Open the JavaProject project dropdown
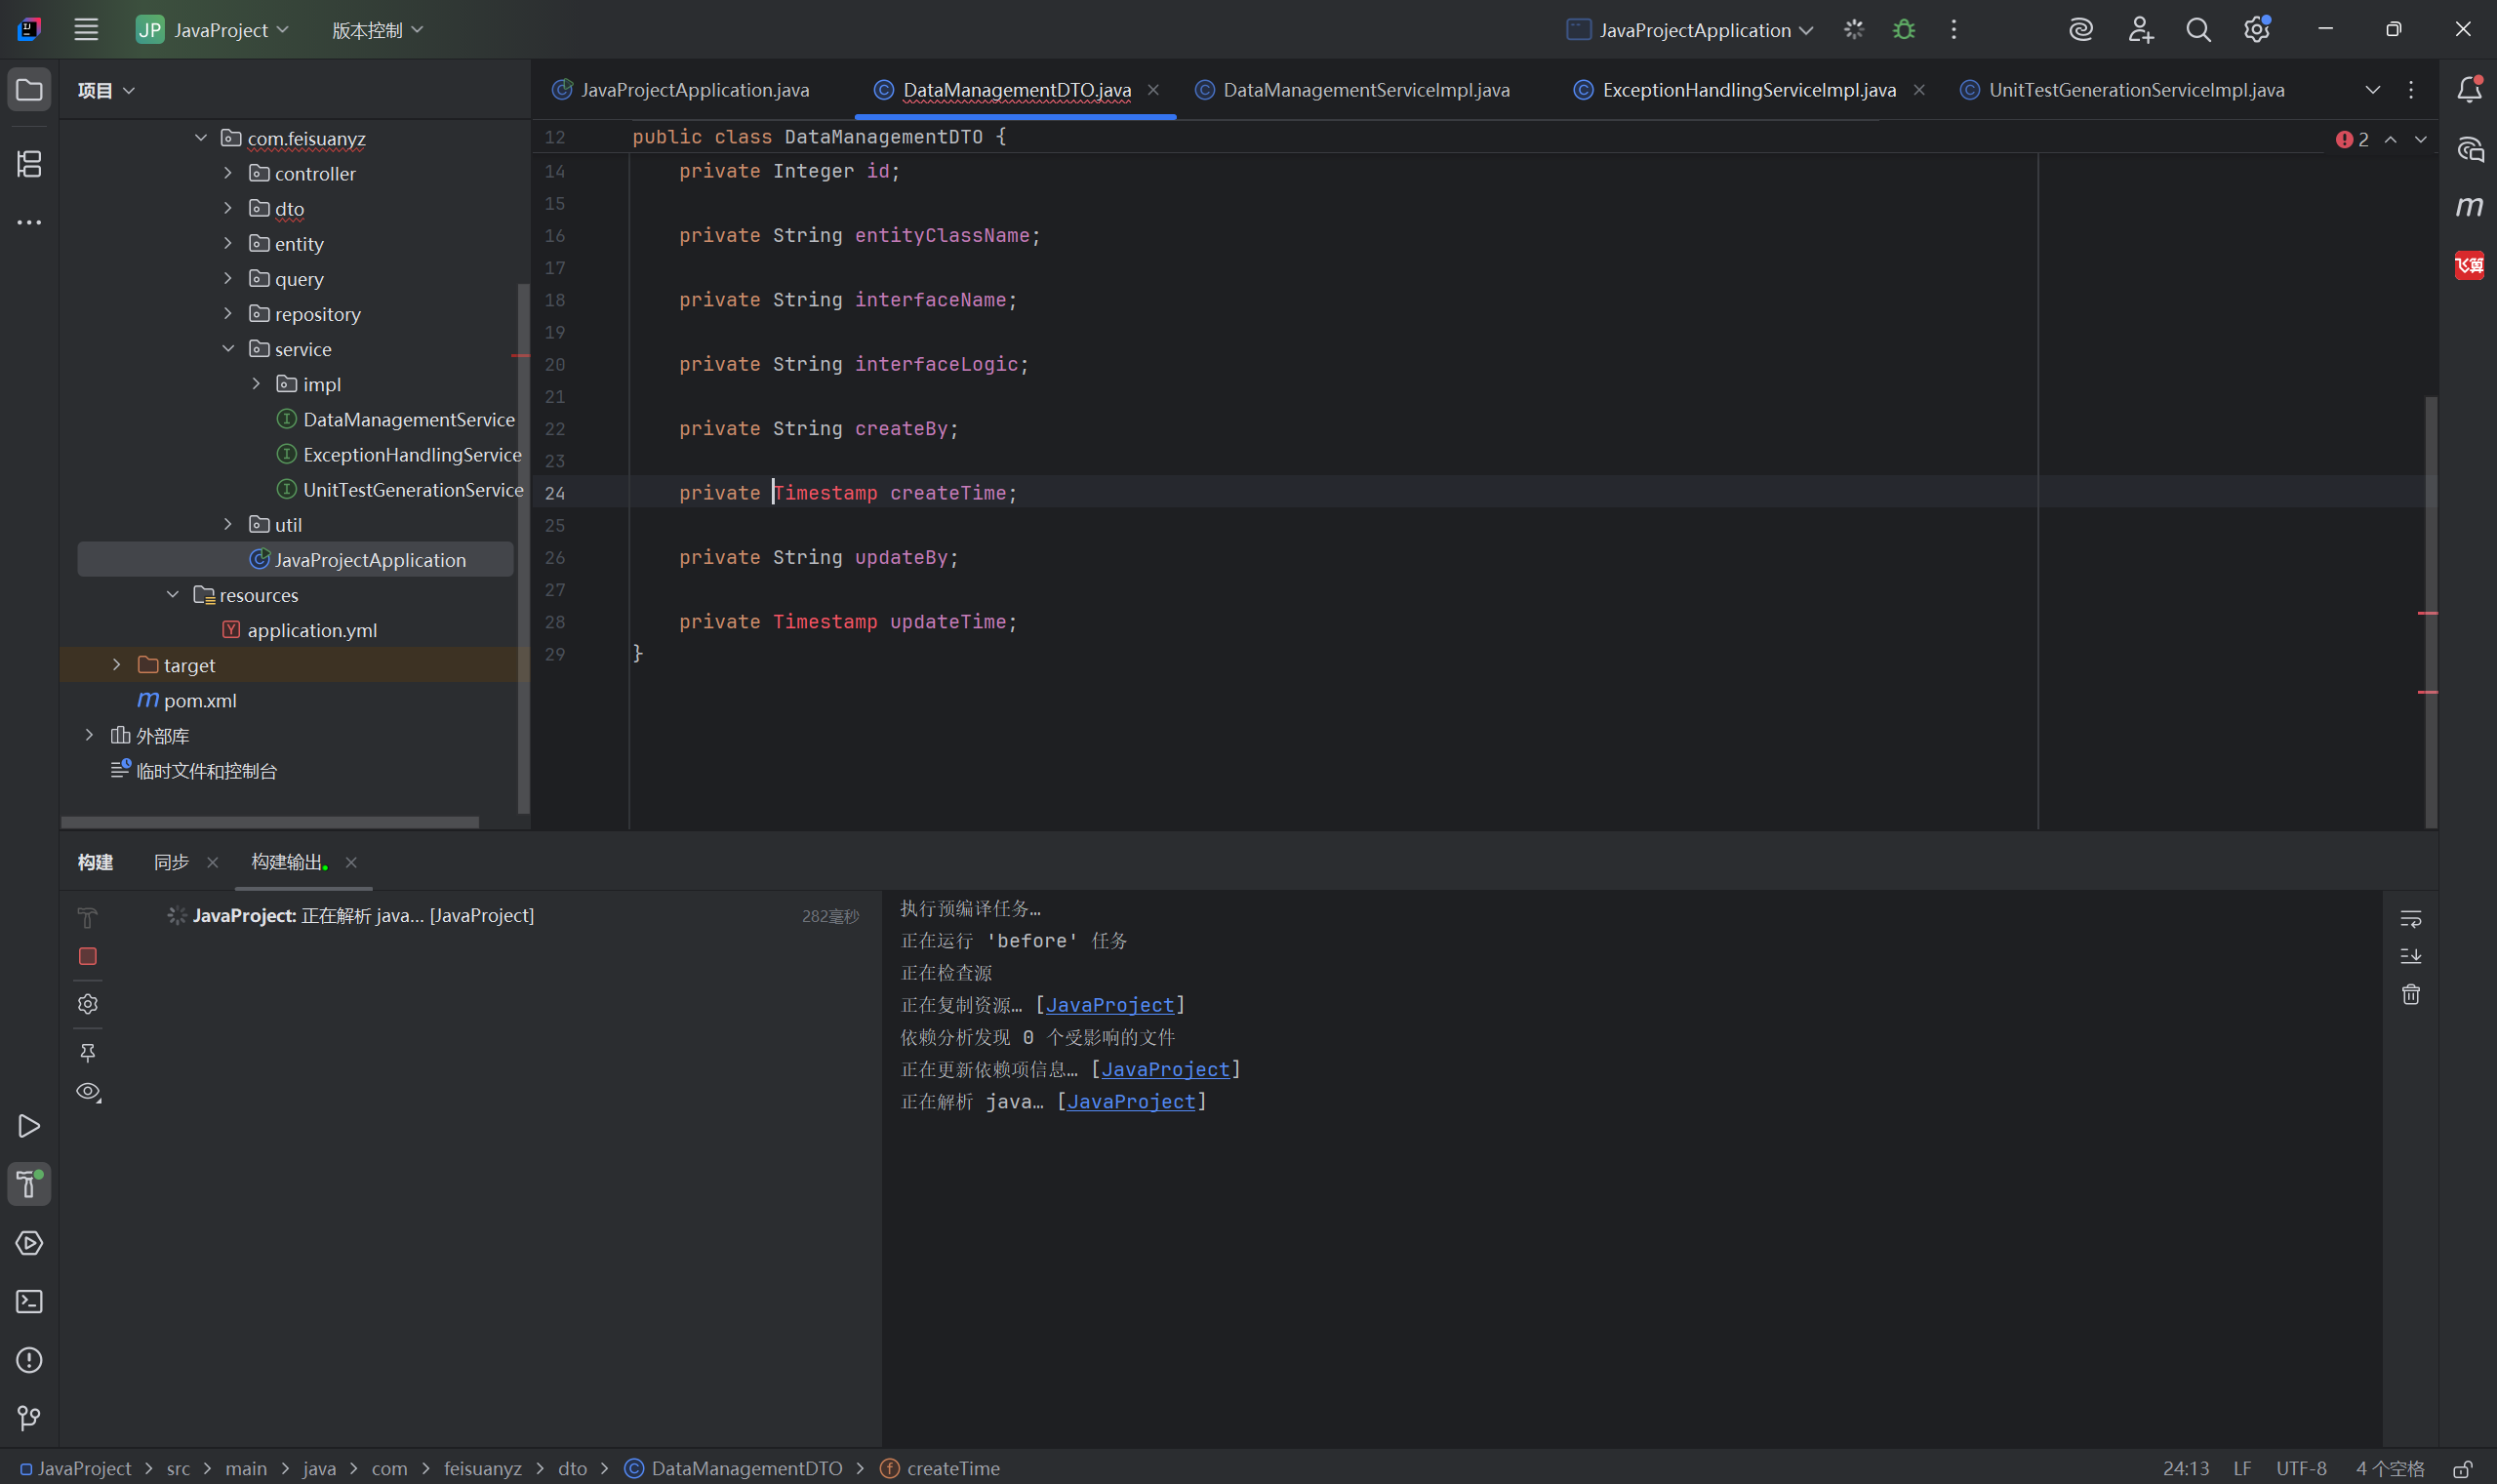Screen dimensions: 2497x1484 (x=213, y=30)
